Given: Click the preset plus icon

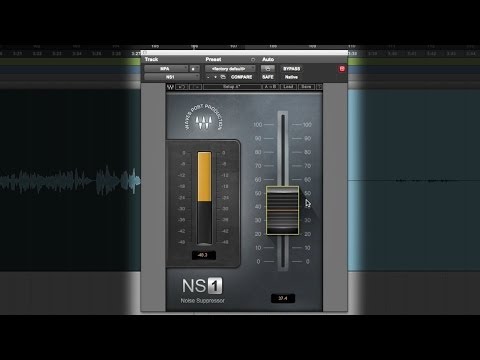Looking at the screenshot, I should (216, 77).
